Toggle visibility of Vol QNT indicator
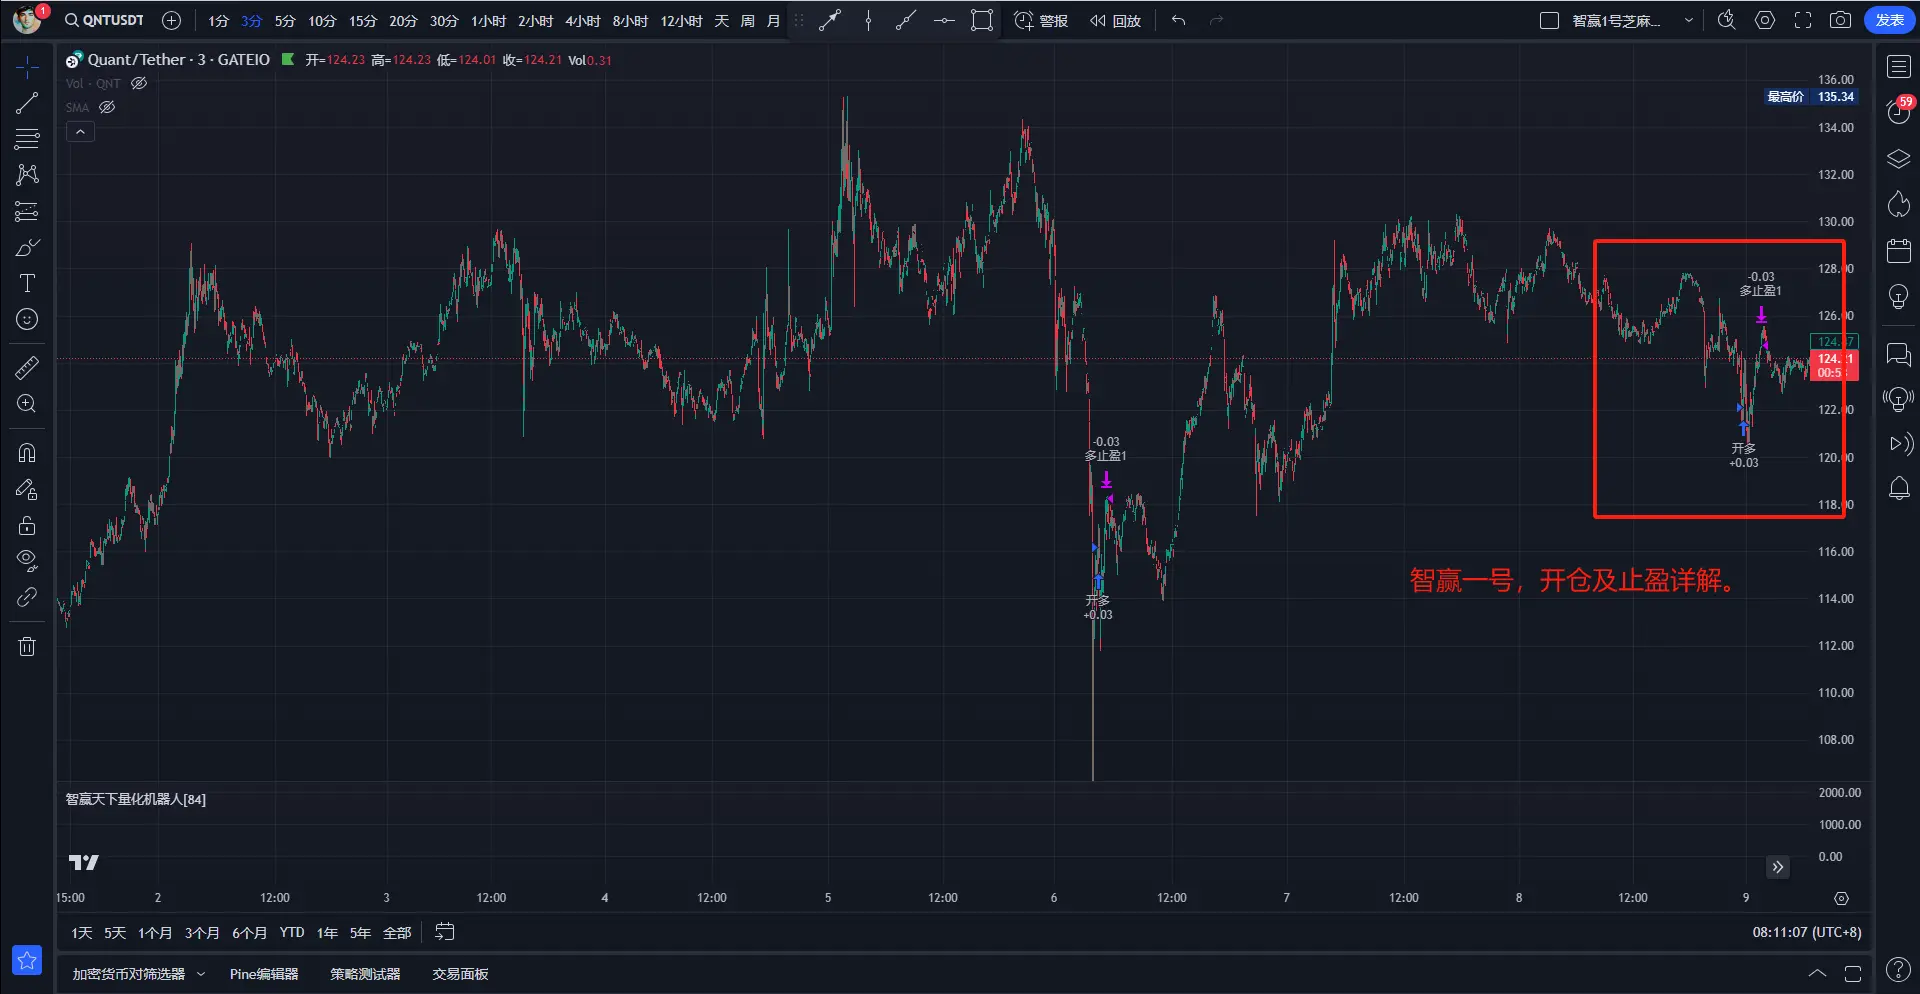Screen dimensions: 1920x994 [139, 83]
